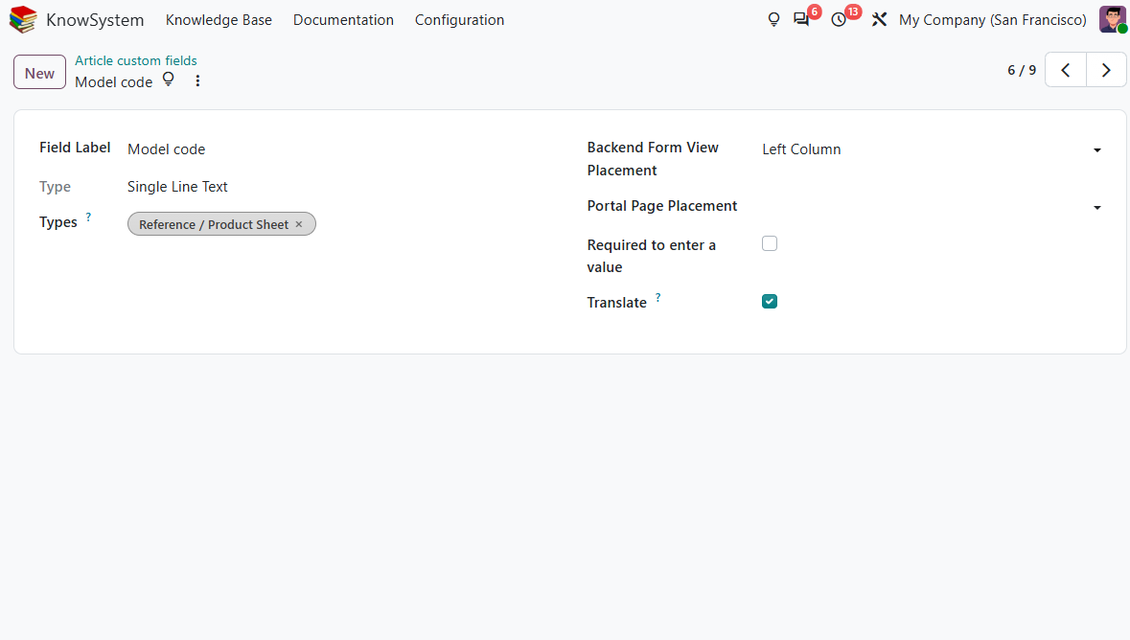Image resolution: width=1130 pixels, height=640 pixels.
Task: Open the Documentation menu
Action: pyautogui.click(x=343, y=19)
